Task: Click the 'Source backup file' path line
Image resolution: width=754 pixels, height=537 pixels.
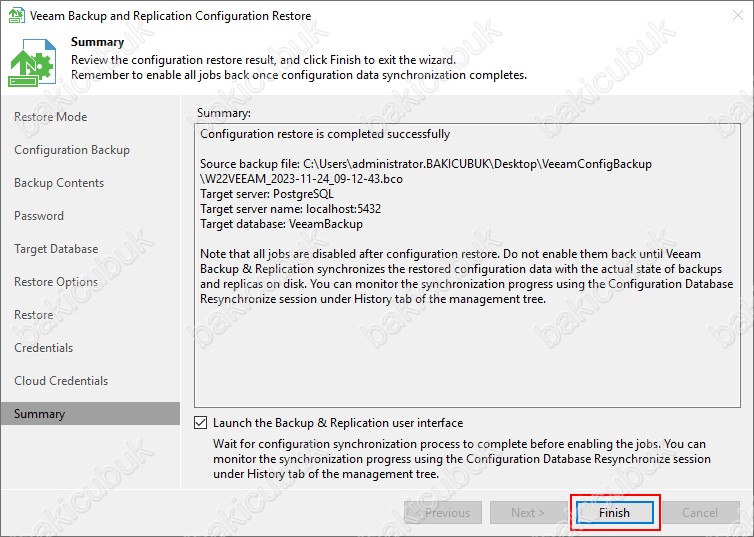Action: (426, 164)
